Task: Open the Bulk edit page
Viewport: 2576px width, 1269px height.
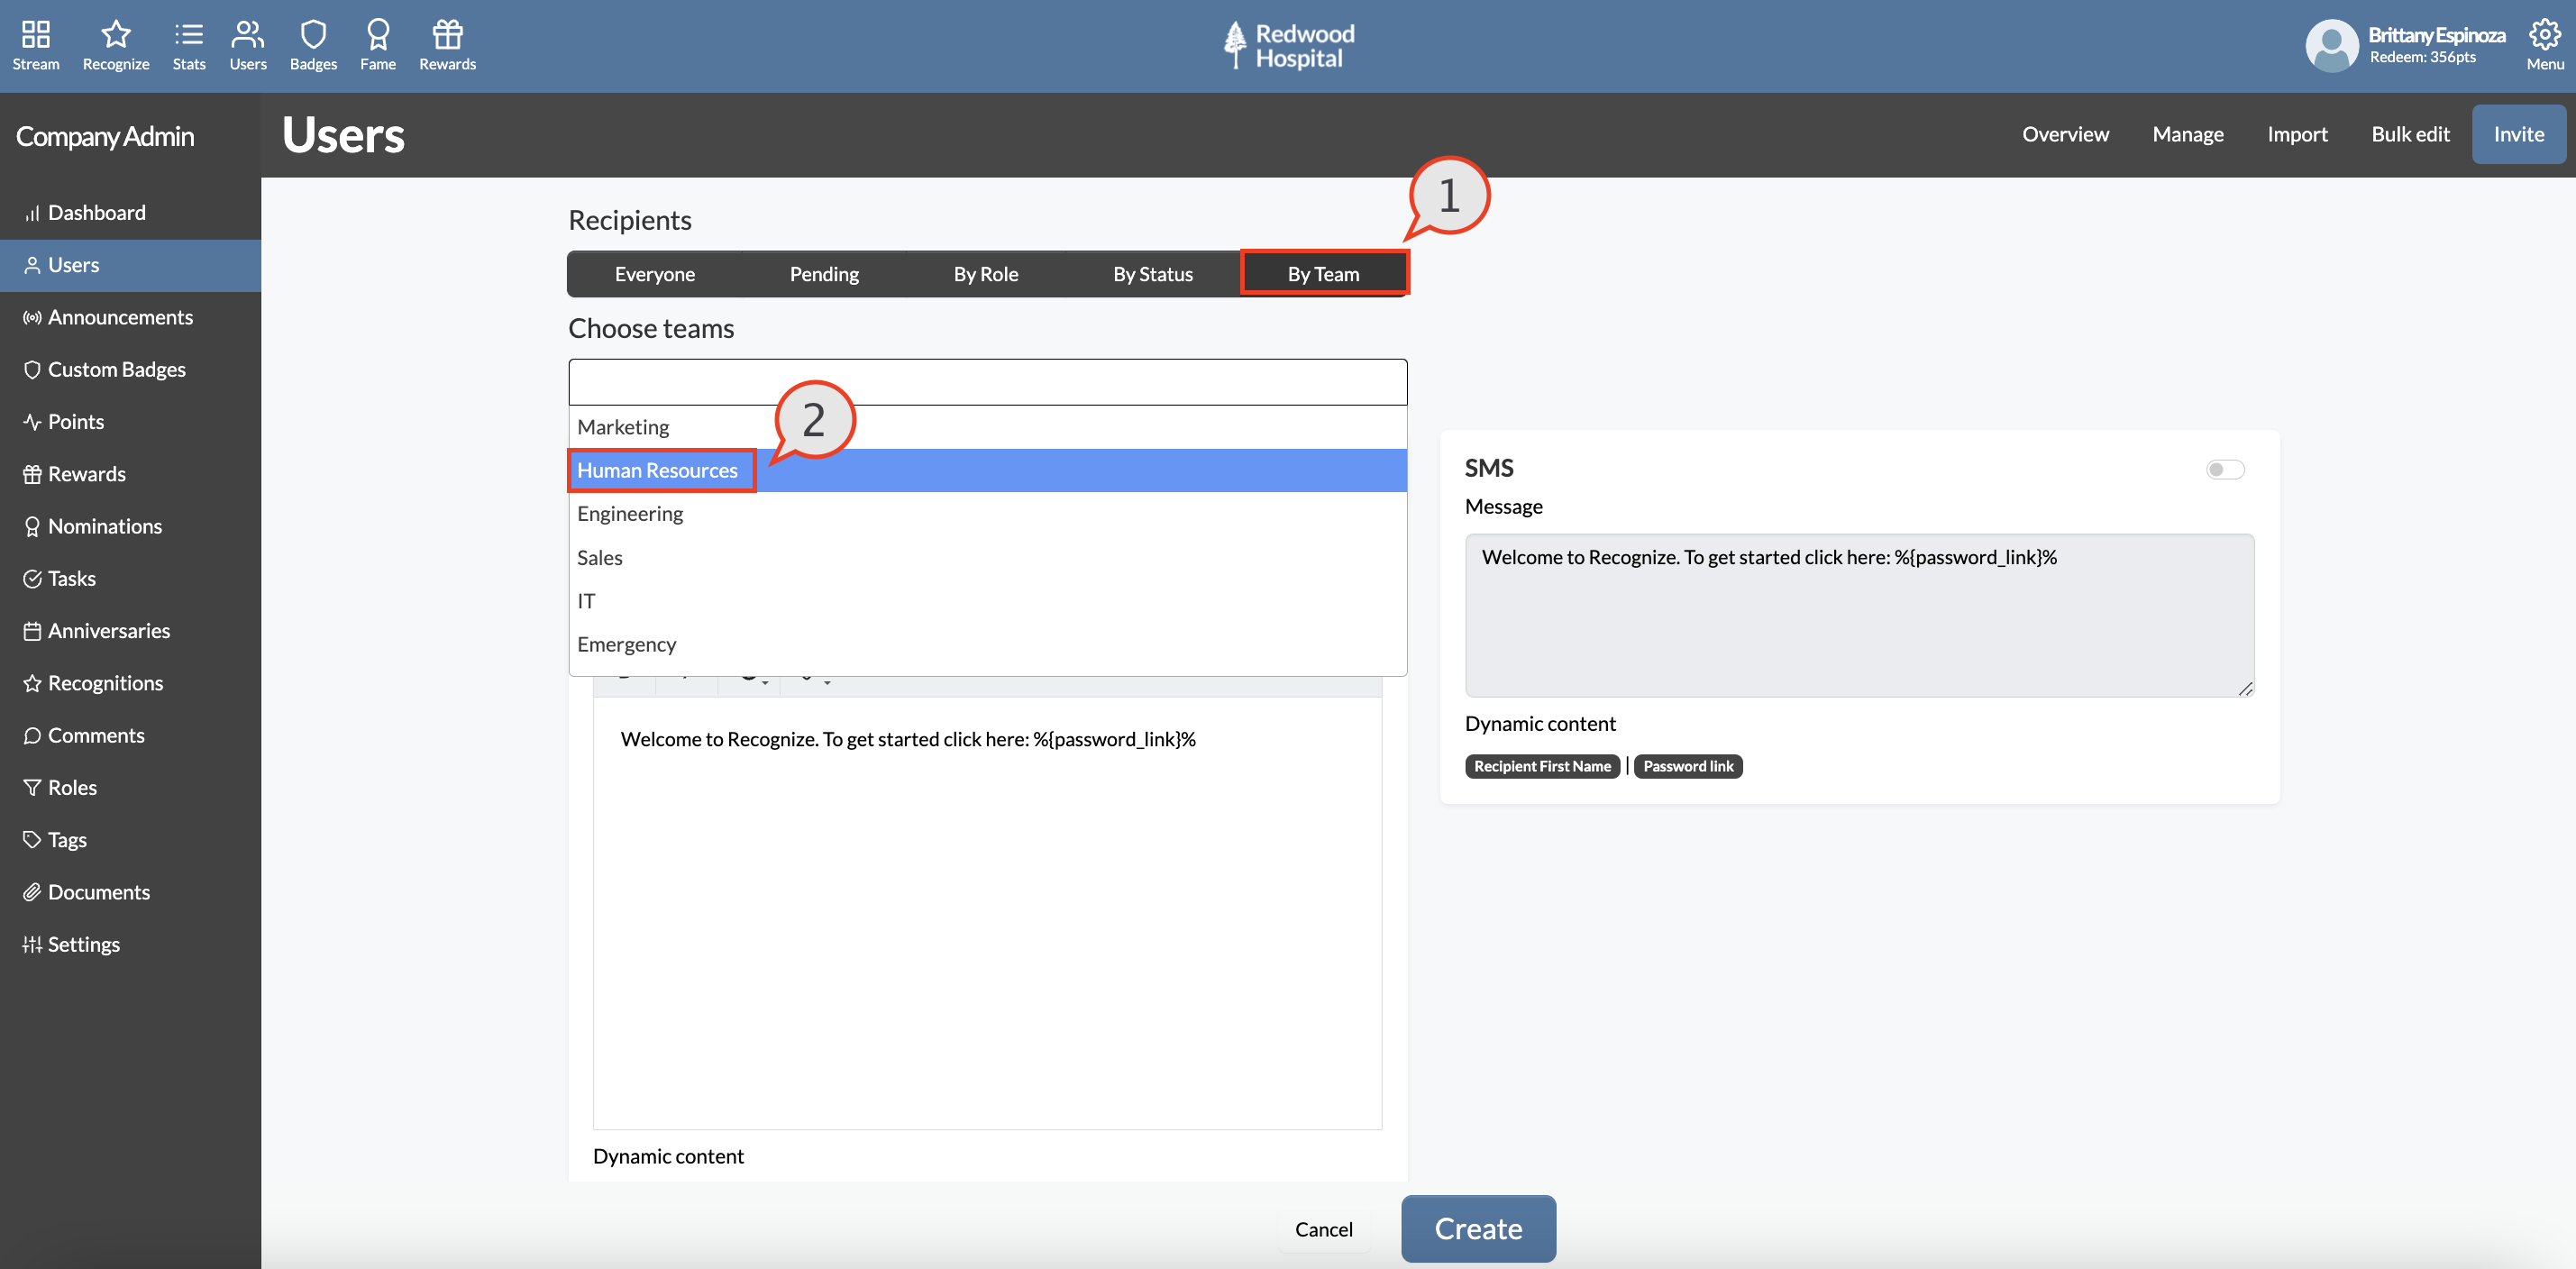Action: (2410, 134)
